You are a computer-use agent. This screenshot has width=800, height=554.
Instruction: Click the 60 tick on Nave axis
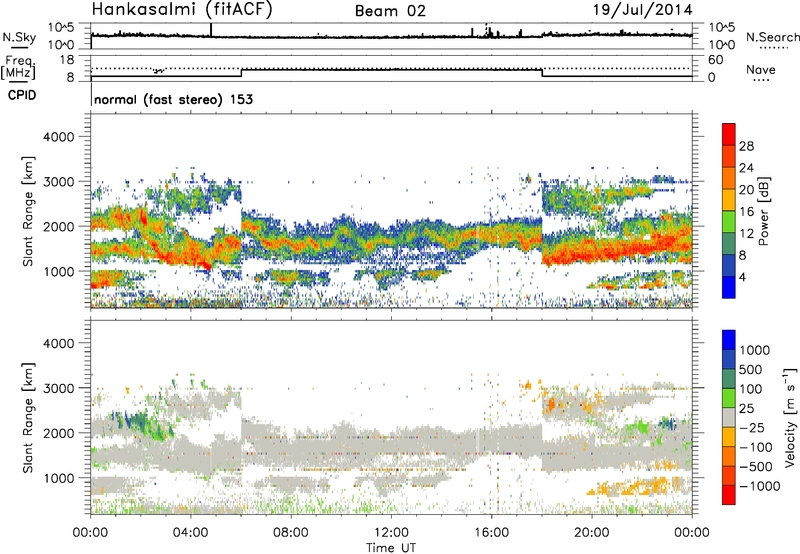pyautogui.click(x=716, y=60)
